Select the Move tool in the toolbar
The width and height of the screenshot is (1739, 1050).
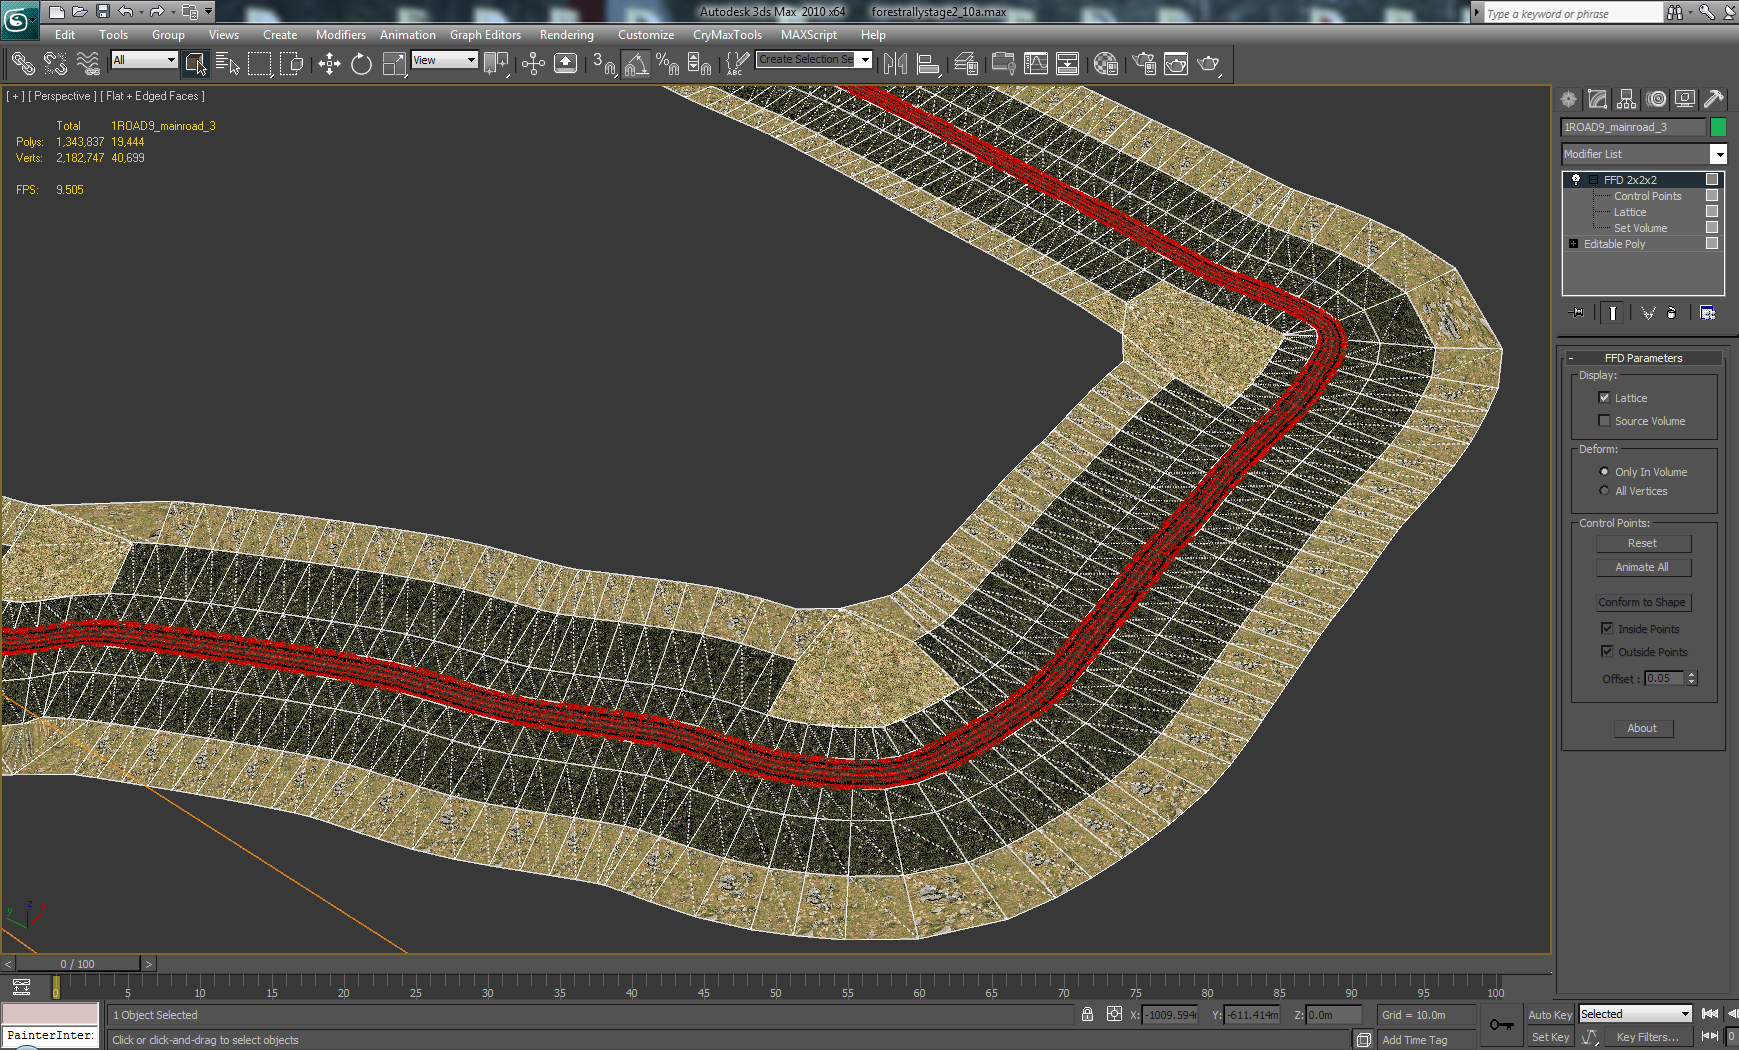click(329, 64)
